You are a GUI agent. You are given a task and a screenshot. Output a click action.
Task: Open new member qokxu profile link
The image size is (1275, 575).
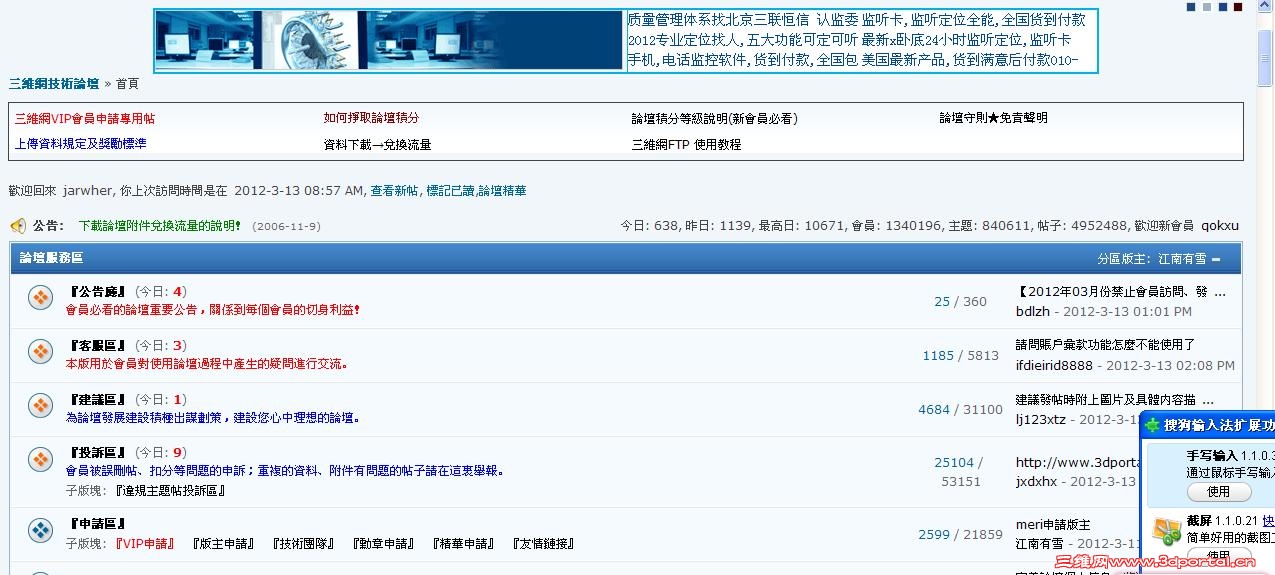click(1220, 226)
